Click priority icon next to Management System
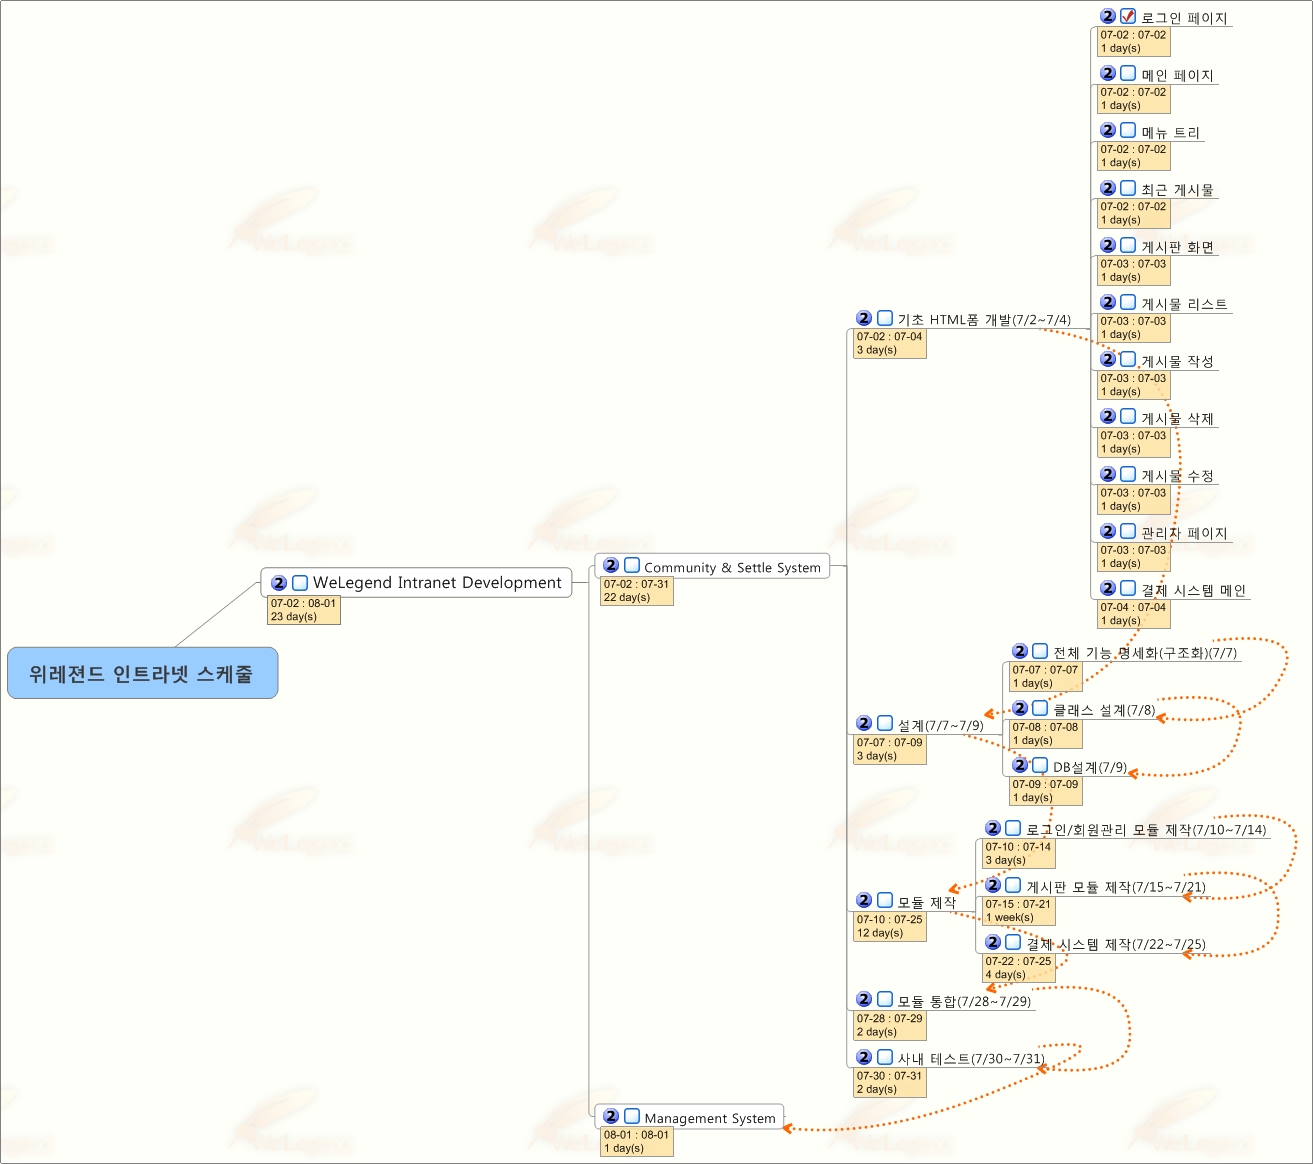1313x1164 pixels. (611, 1116)
